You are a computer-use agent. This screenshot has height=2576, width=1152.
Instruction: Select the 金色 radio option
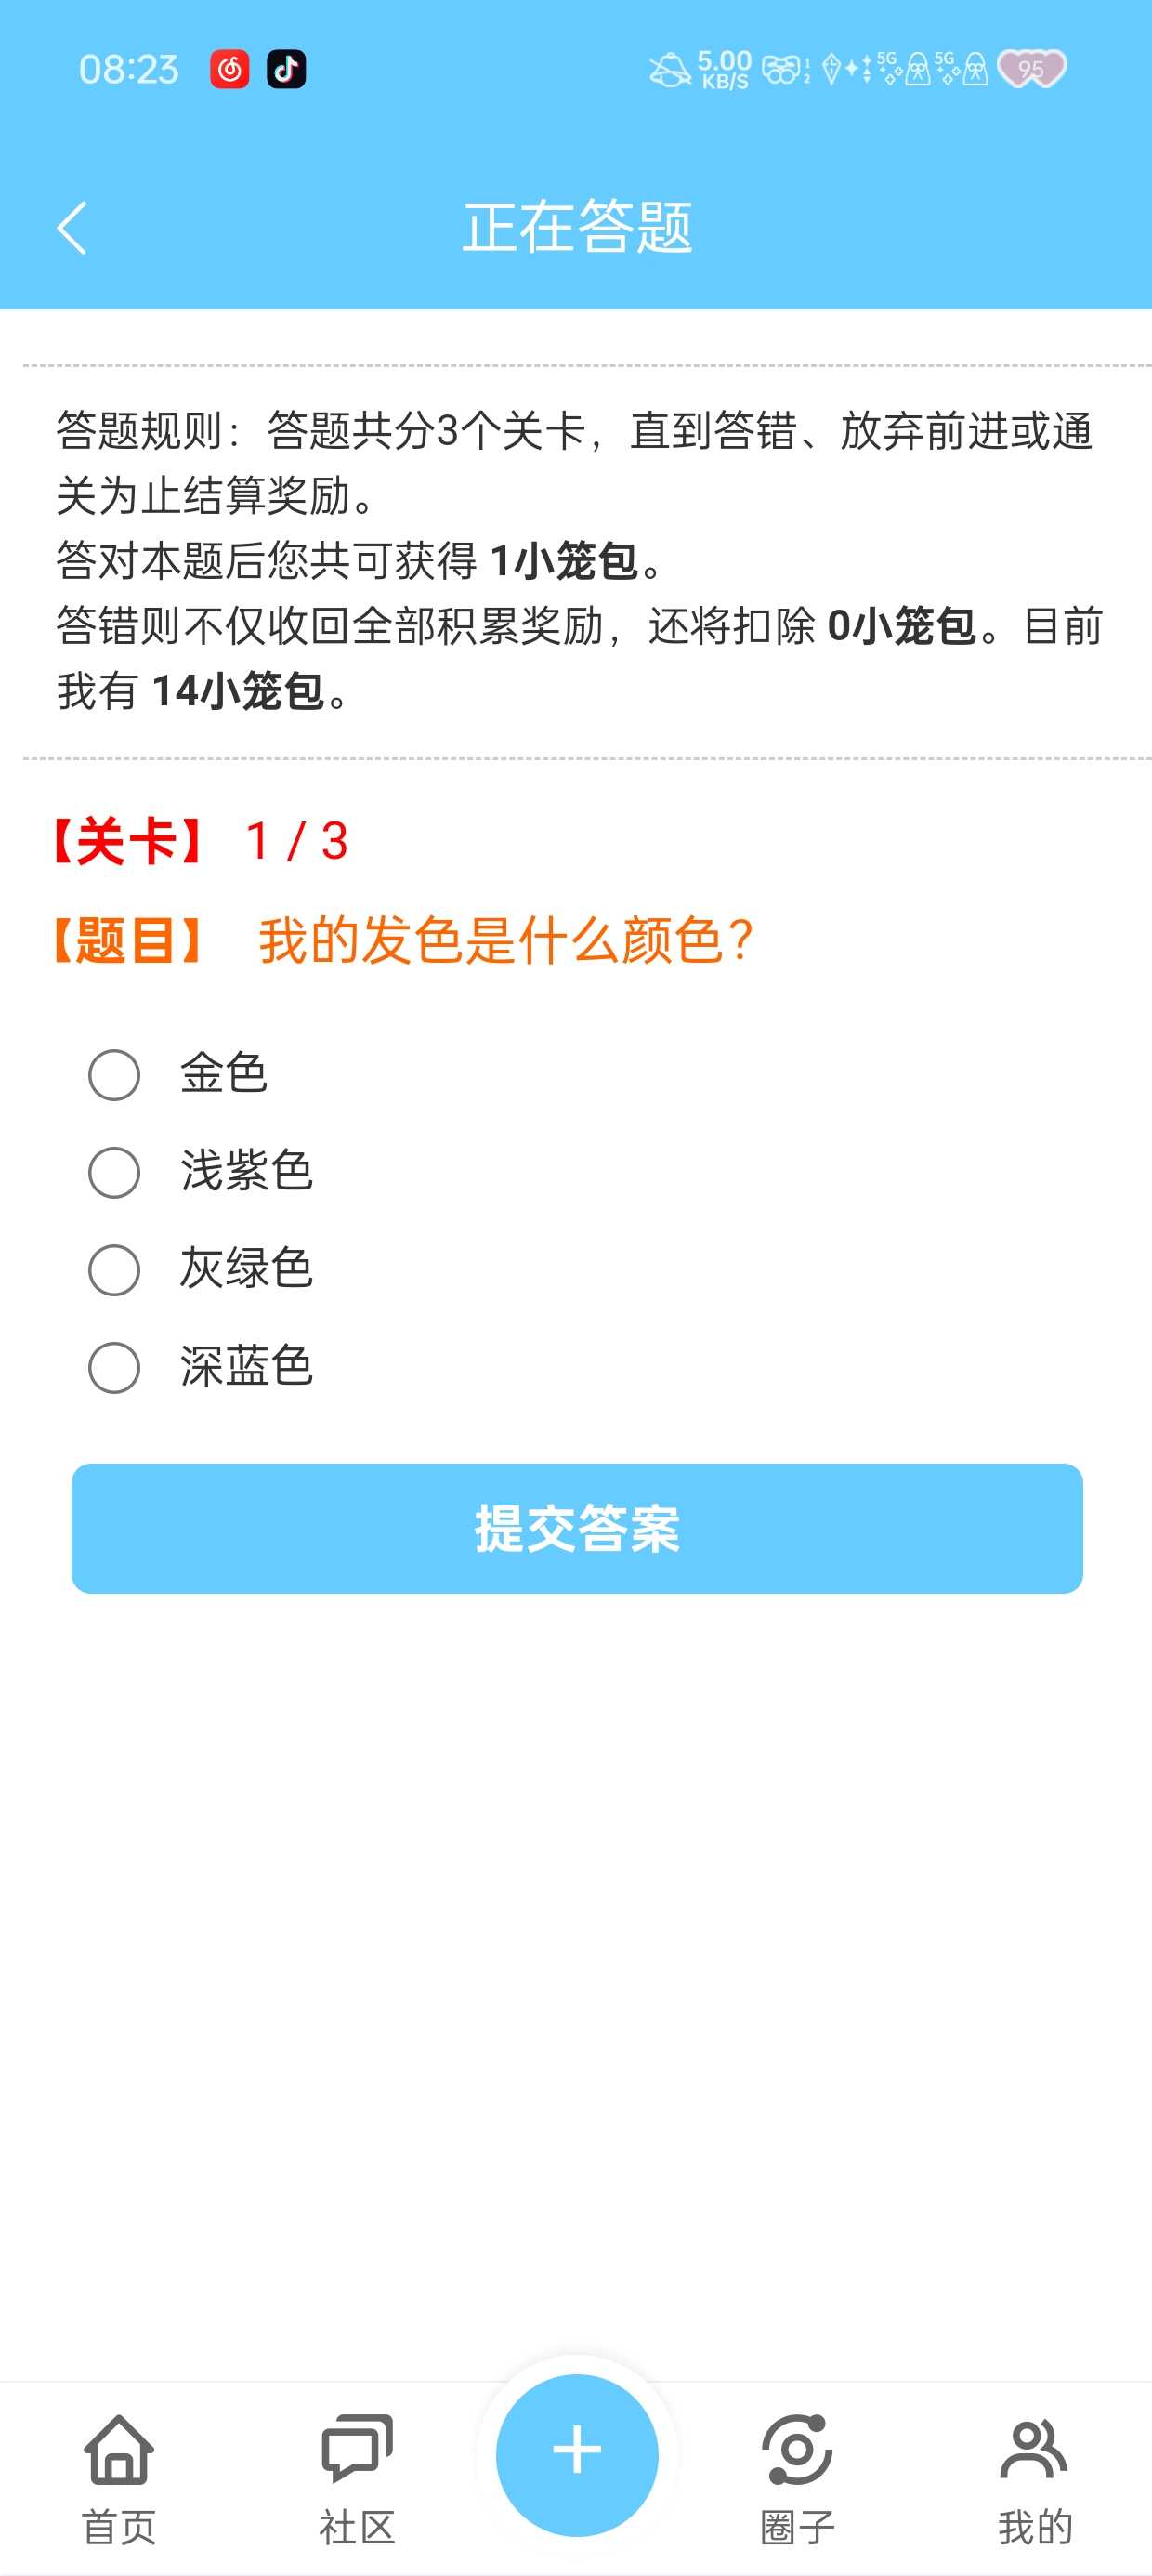pos(114,1075)
